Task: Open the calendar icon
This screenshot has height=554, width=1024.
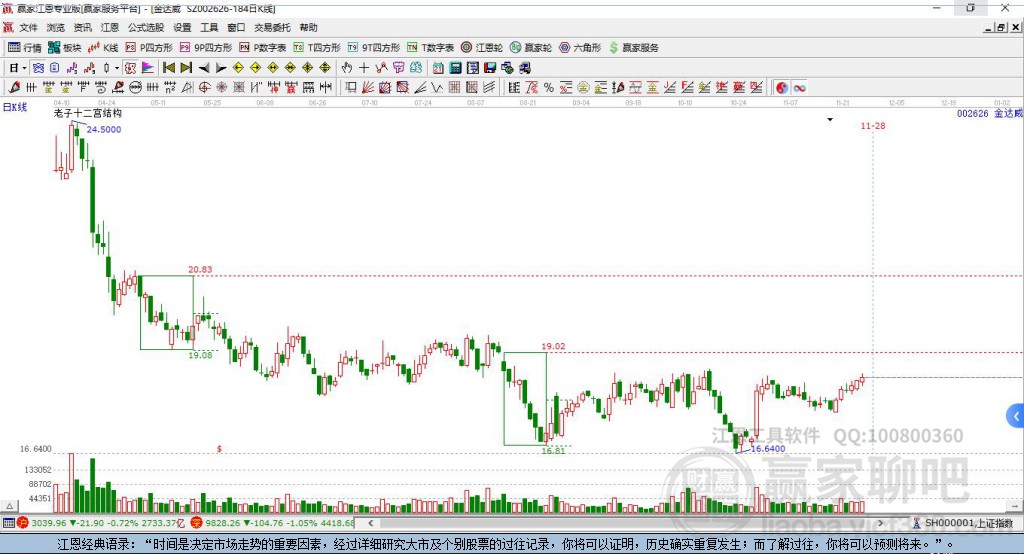Action: (x=438, y=68)
